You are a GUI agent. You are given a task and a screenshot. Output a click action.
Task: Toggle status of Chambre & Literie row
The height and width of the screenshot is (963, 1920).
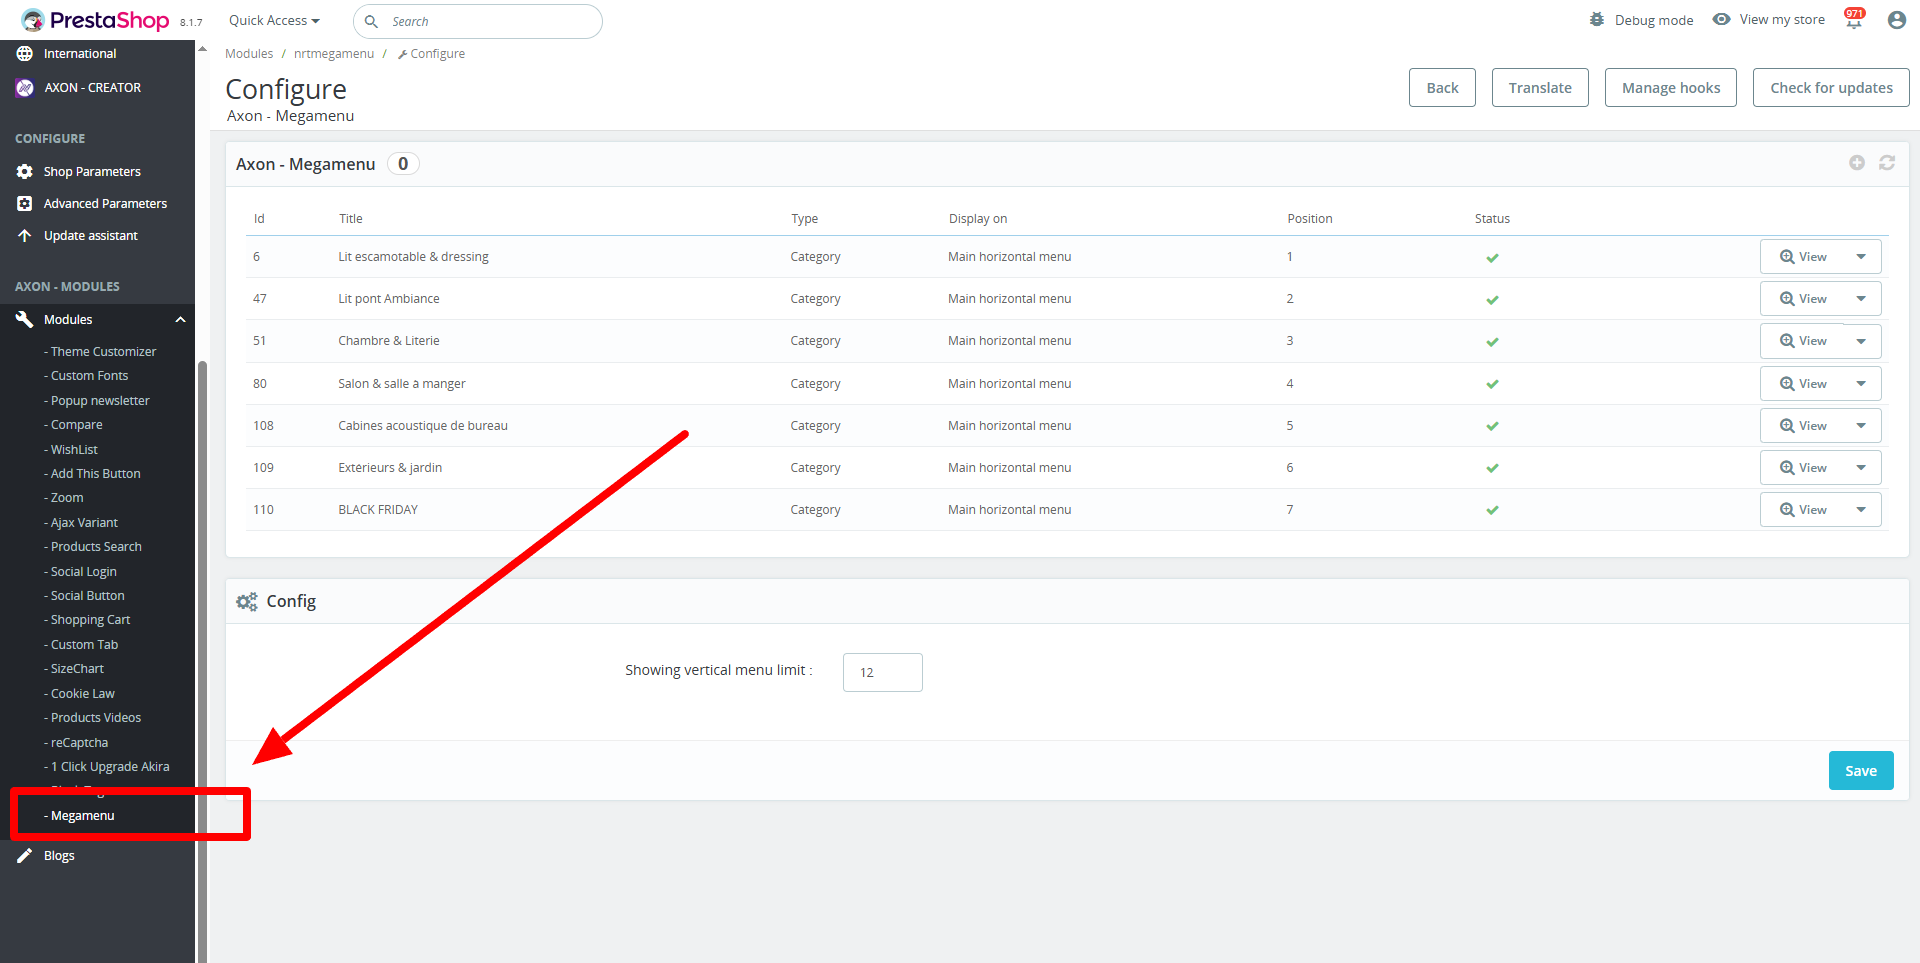(x=1492, y=342)
